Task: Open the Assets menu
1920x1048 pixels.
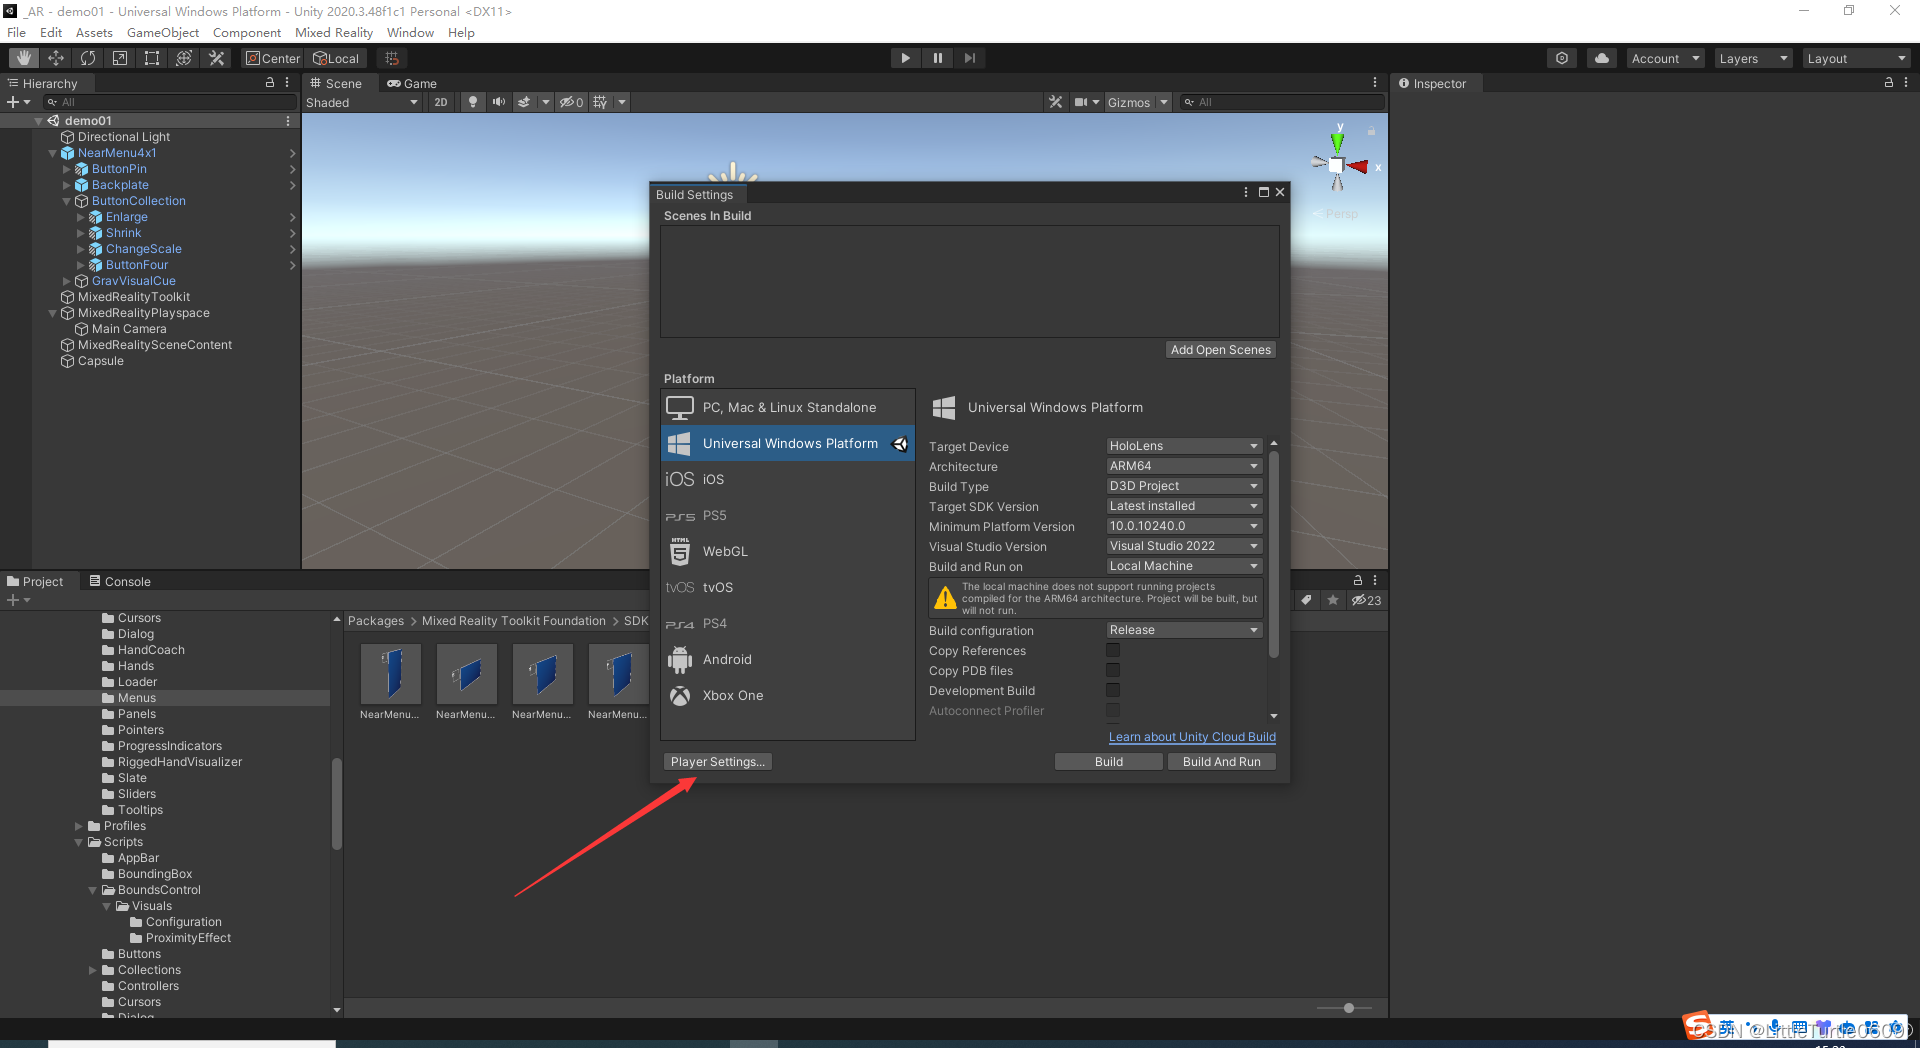Action: (94, 32)
